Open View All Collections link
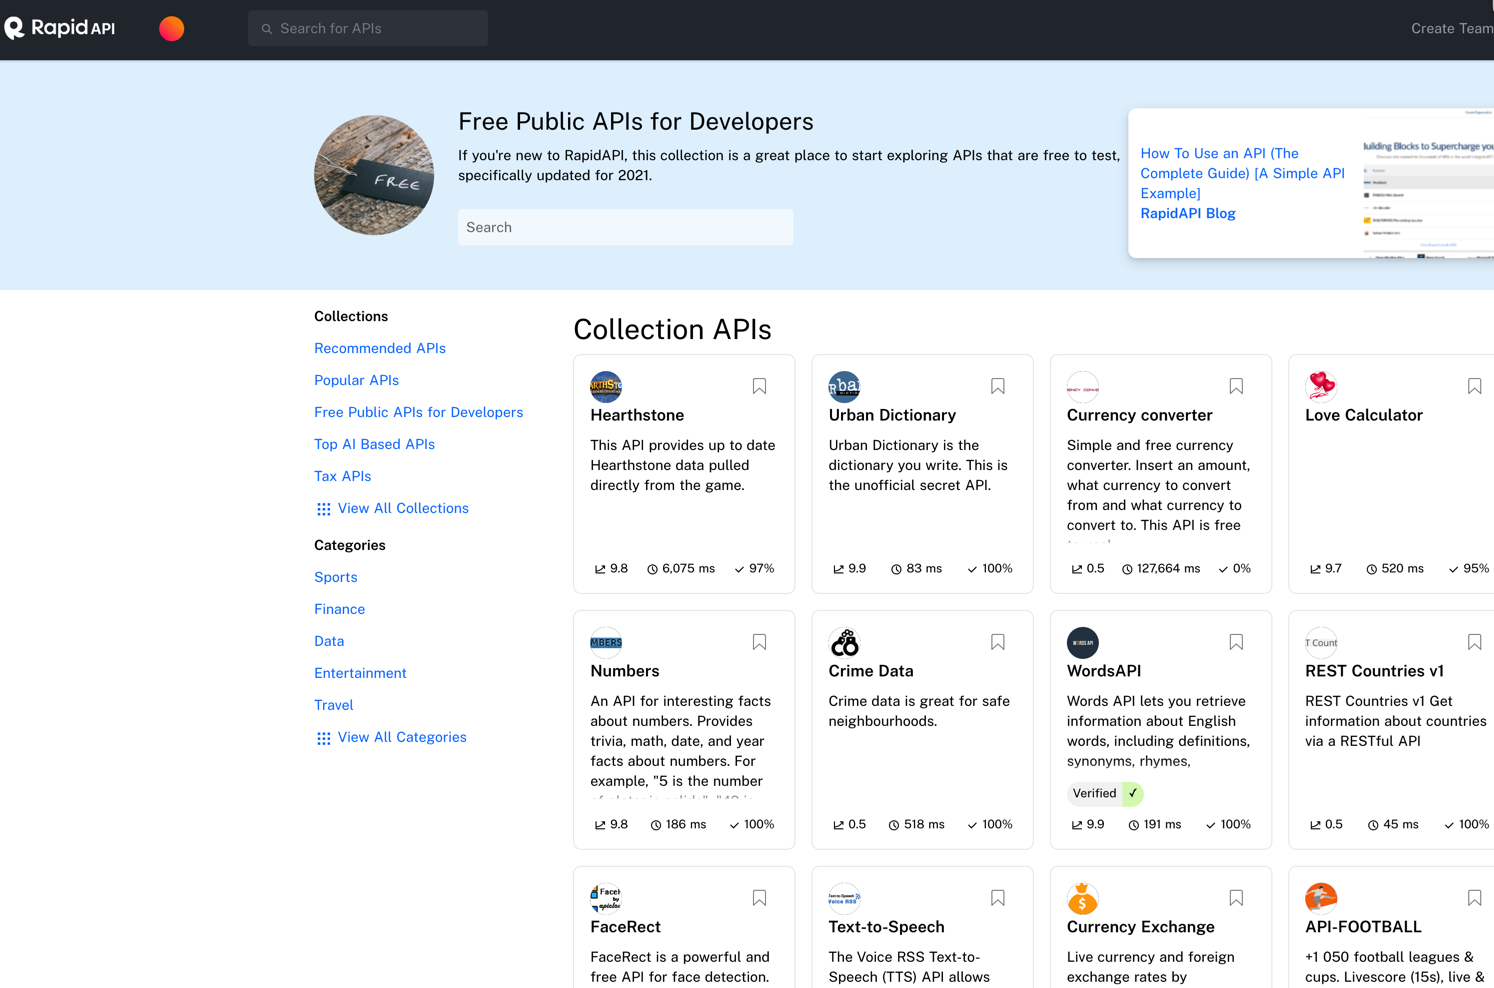 [403, 508]
